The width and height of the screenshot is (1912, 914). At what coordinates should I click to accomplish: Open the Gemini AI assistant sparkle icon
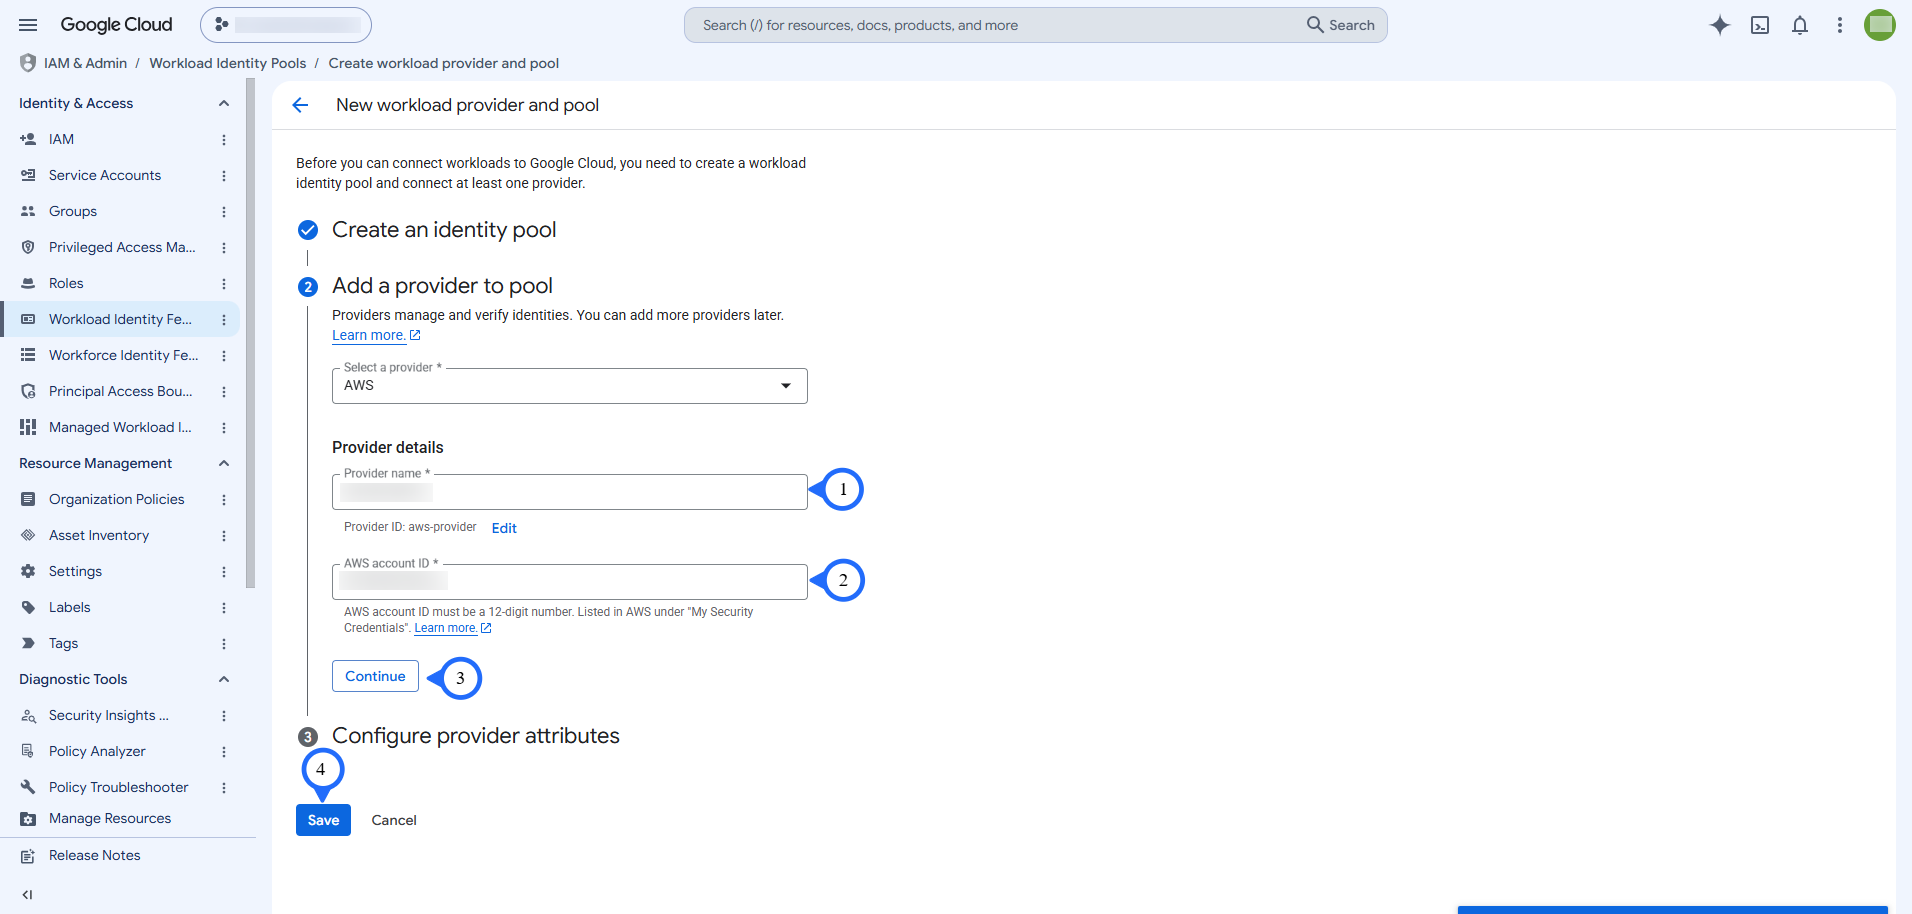[1720, 25]
